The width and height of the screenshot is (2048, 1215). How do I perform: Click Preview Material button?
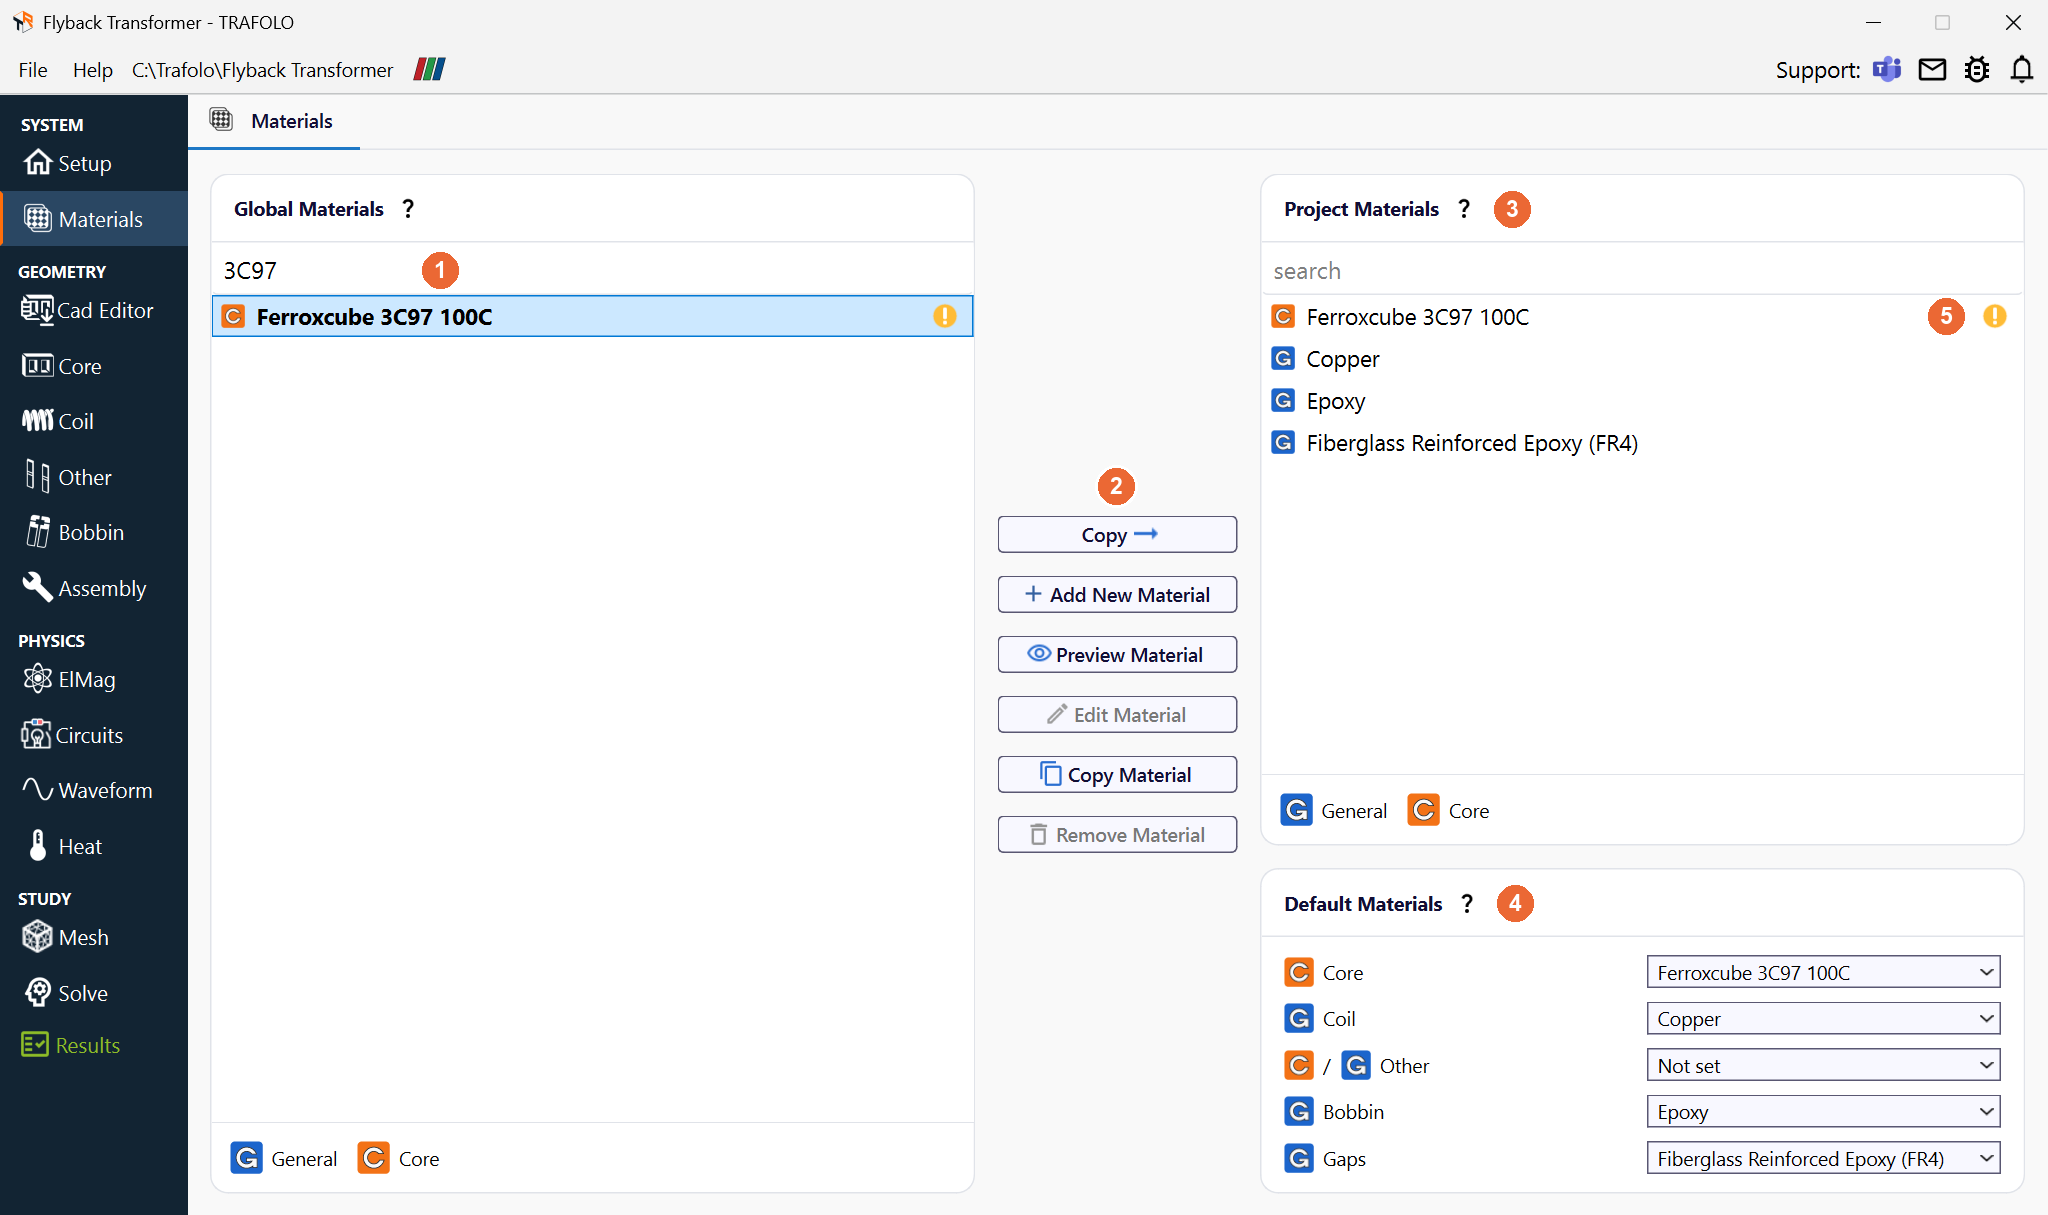[1117, 655]
